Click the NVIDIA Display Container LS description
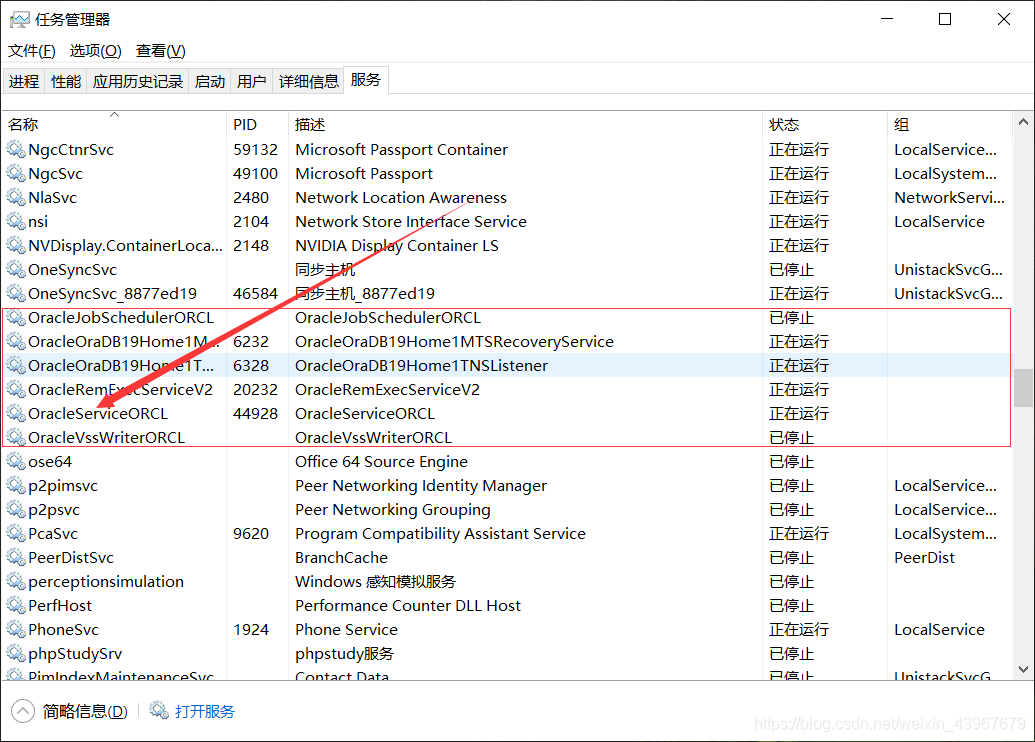Image resolution: width=1035 pixels, height=742 pixels. 397,246
